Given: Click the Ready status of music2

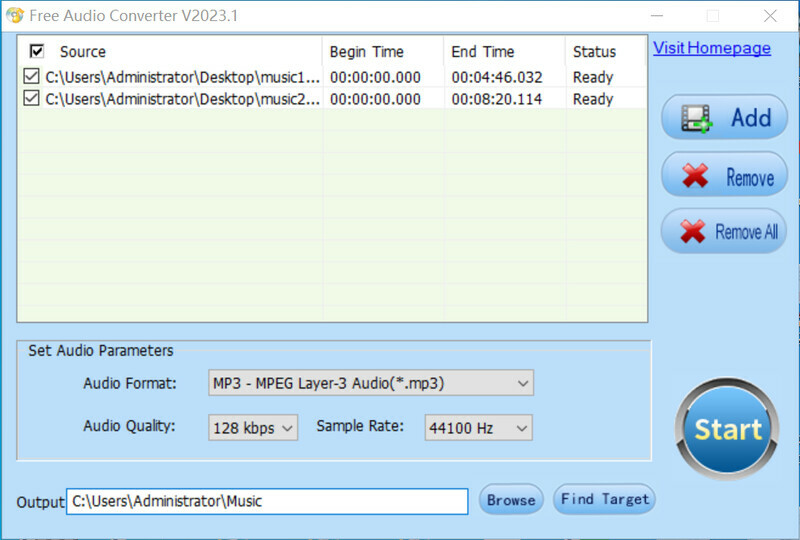Looking at the screenshot, I should pyautogui.click(x=593, y=99).
